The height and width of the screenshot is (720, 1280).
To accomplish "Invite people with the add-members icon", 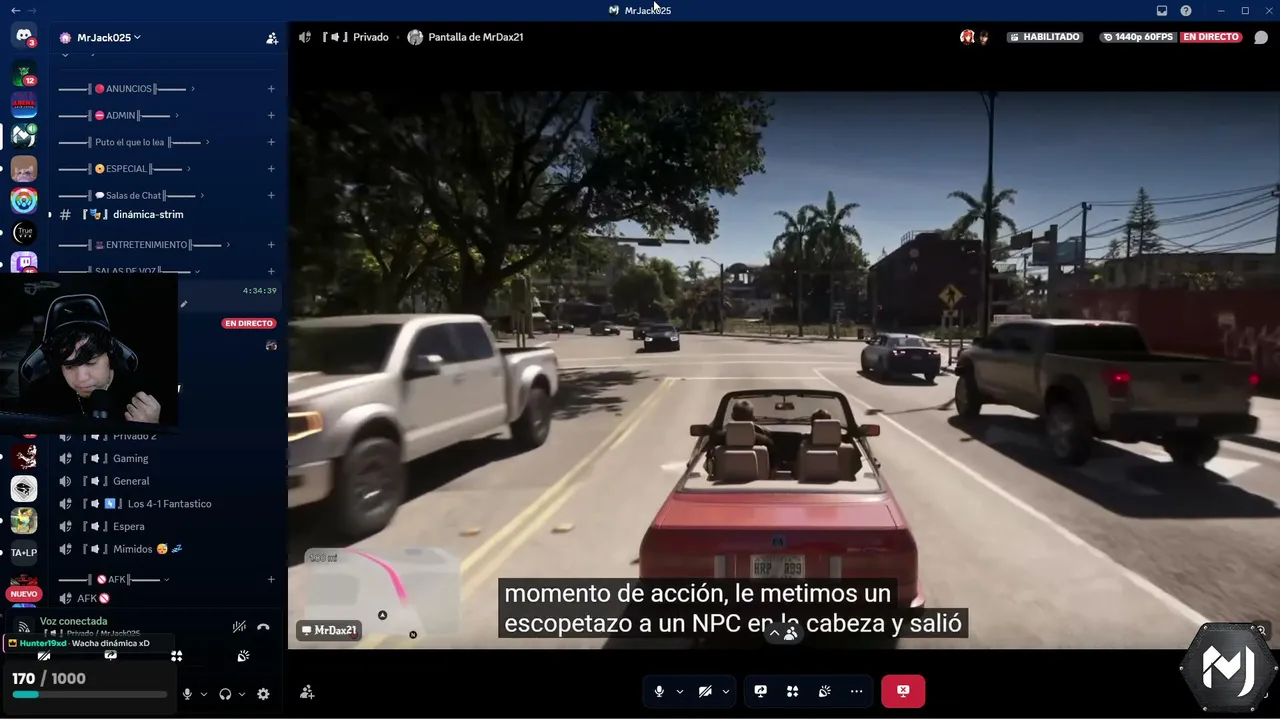I will click(x=272, y=38).
